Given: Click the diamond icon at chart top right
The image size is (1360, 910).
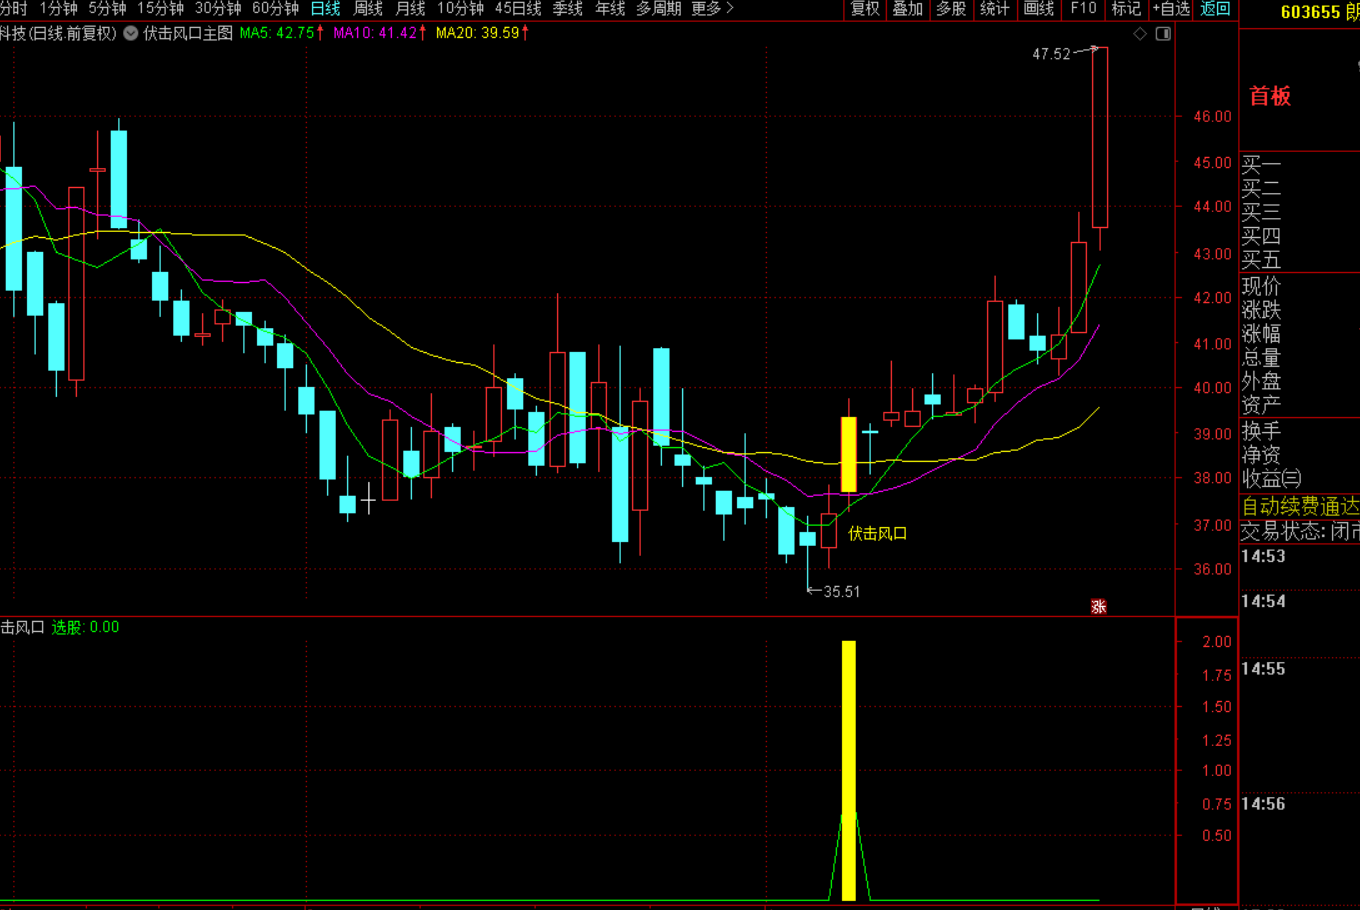Looking at the screenshot, I should click(1140, 34).
